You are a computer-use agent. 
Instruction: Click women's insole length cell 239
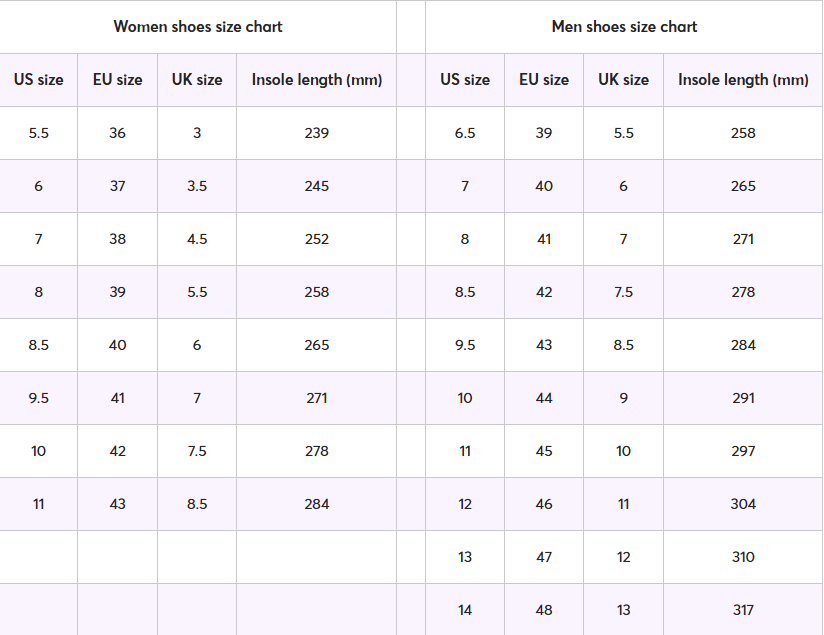(x=317, y=133)
